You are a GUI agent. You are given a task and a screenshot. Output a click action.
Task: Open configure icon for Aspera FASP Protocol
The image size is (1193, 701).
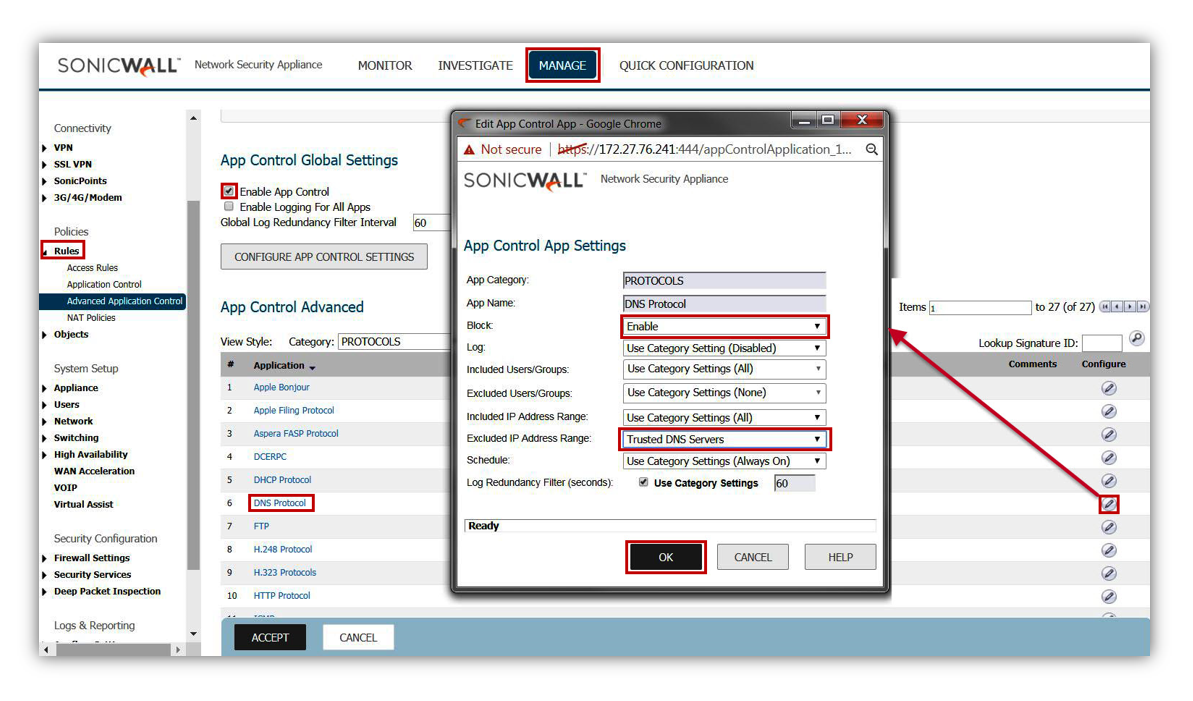click(x=1109, y=435)
